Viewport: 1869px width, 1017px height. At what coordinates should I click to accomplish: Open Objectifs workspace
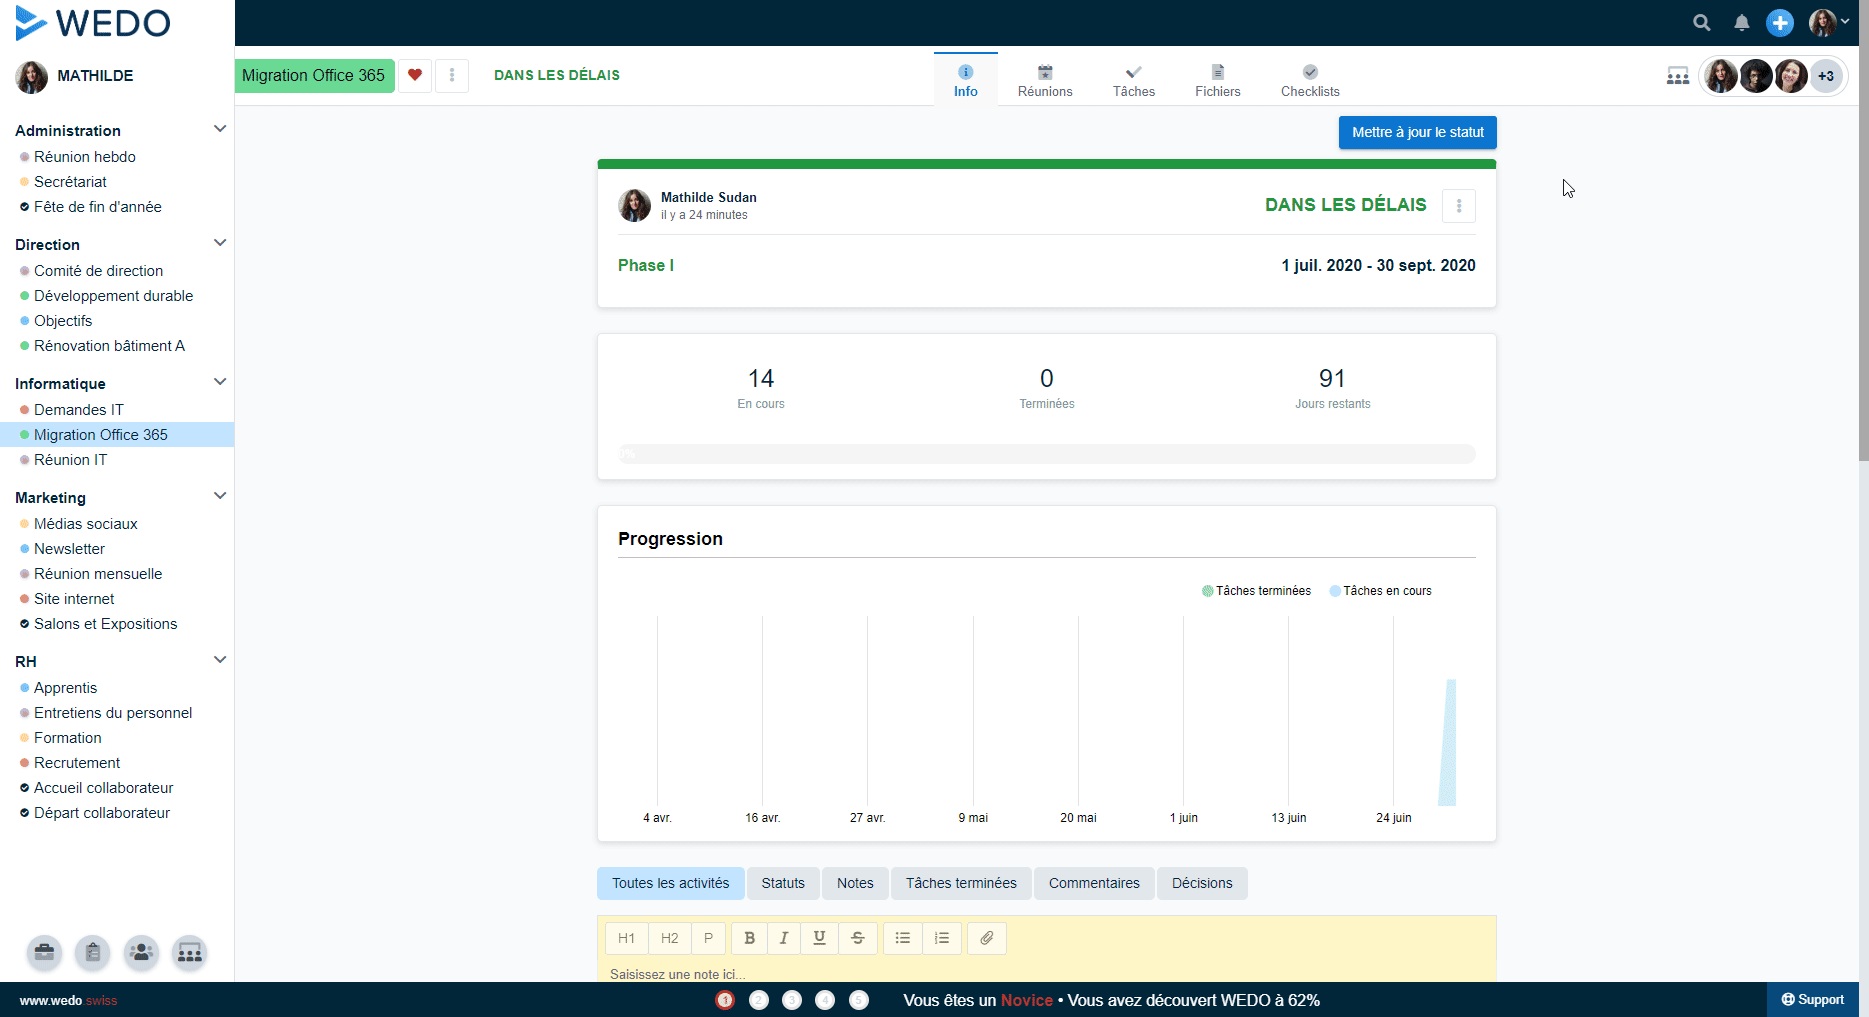tap(63, 321)
